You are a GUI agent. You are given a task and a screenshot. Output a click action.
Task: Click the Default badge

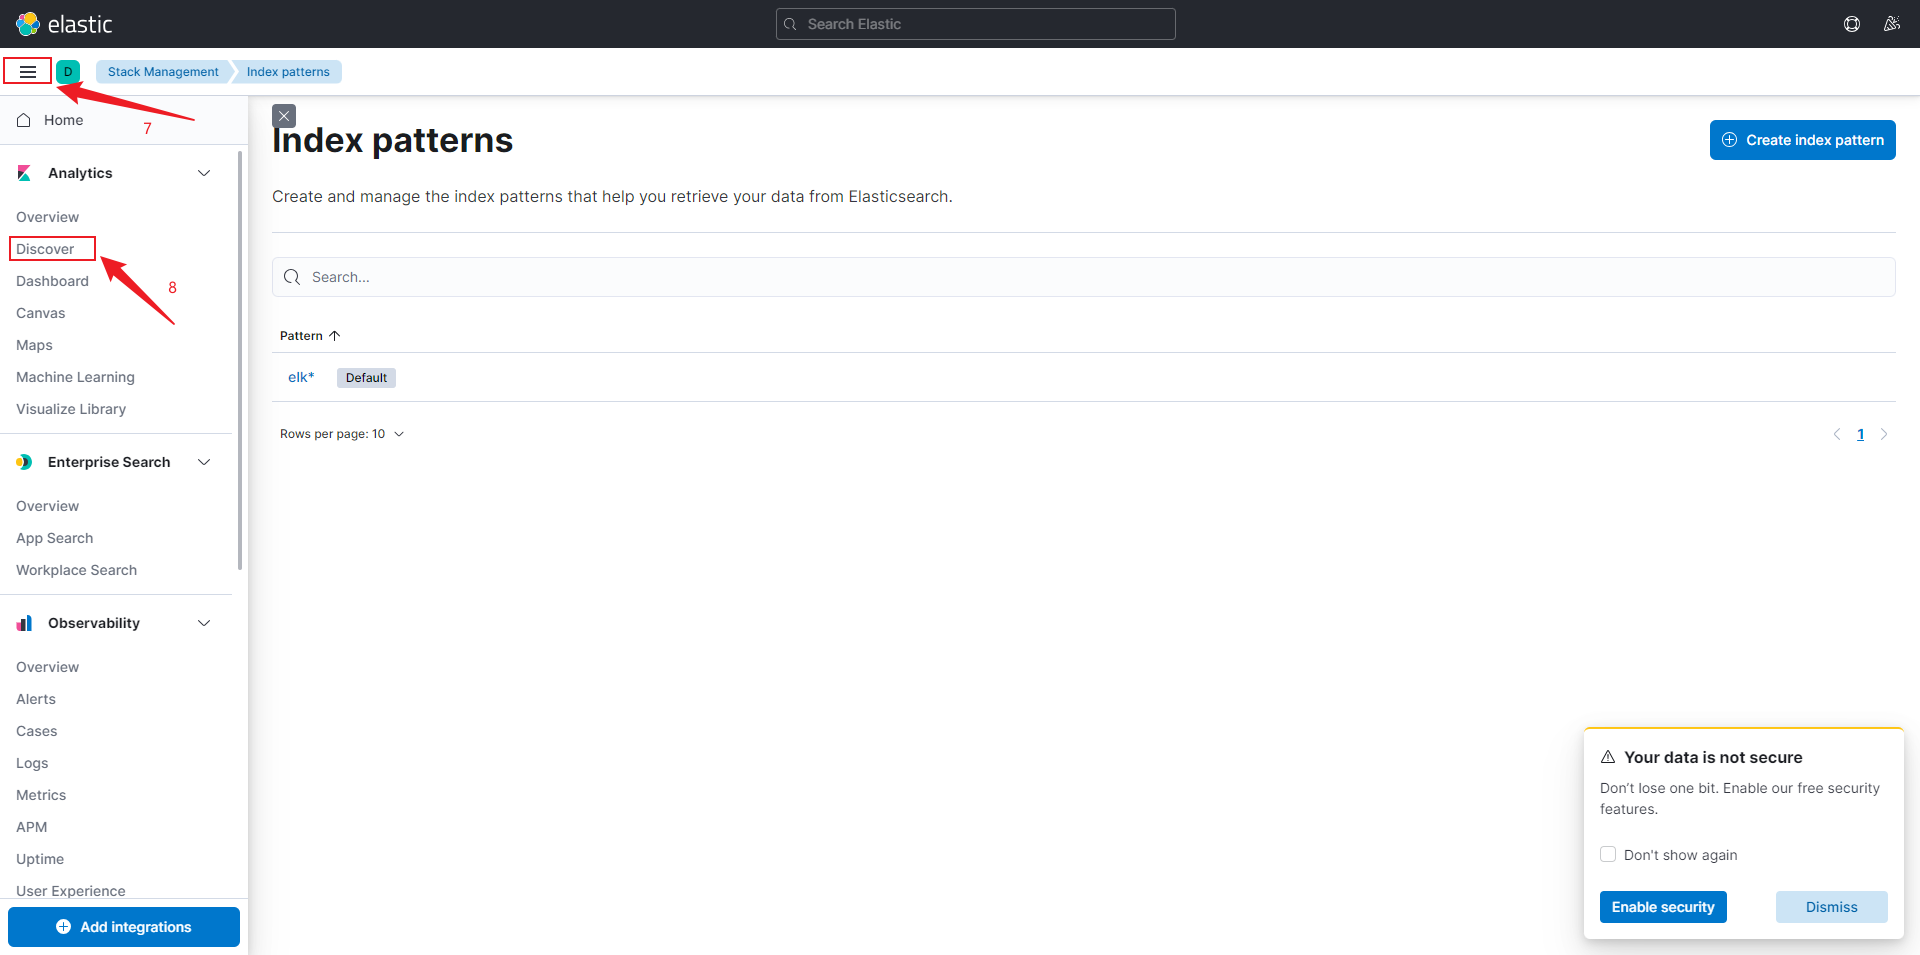366,378
